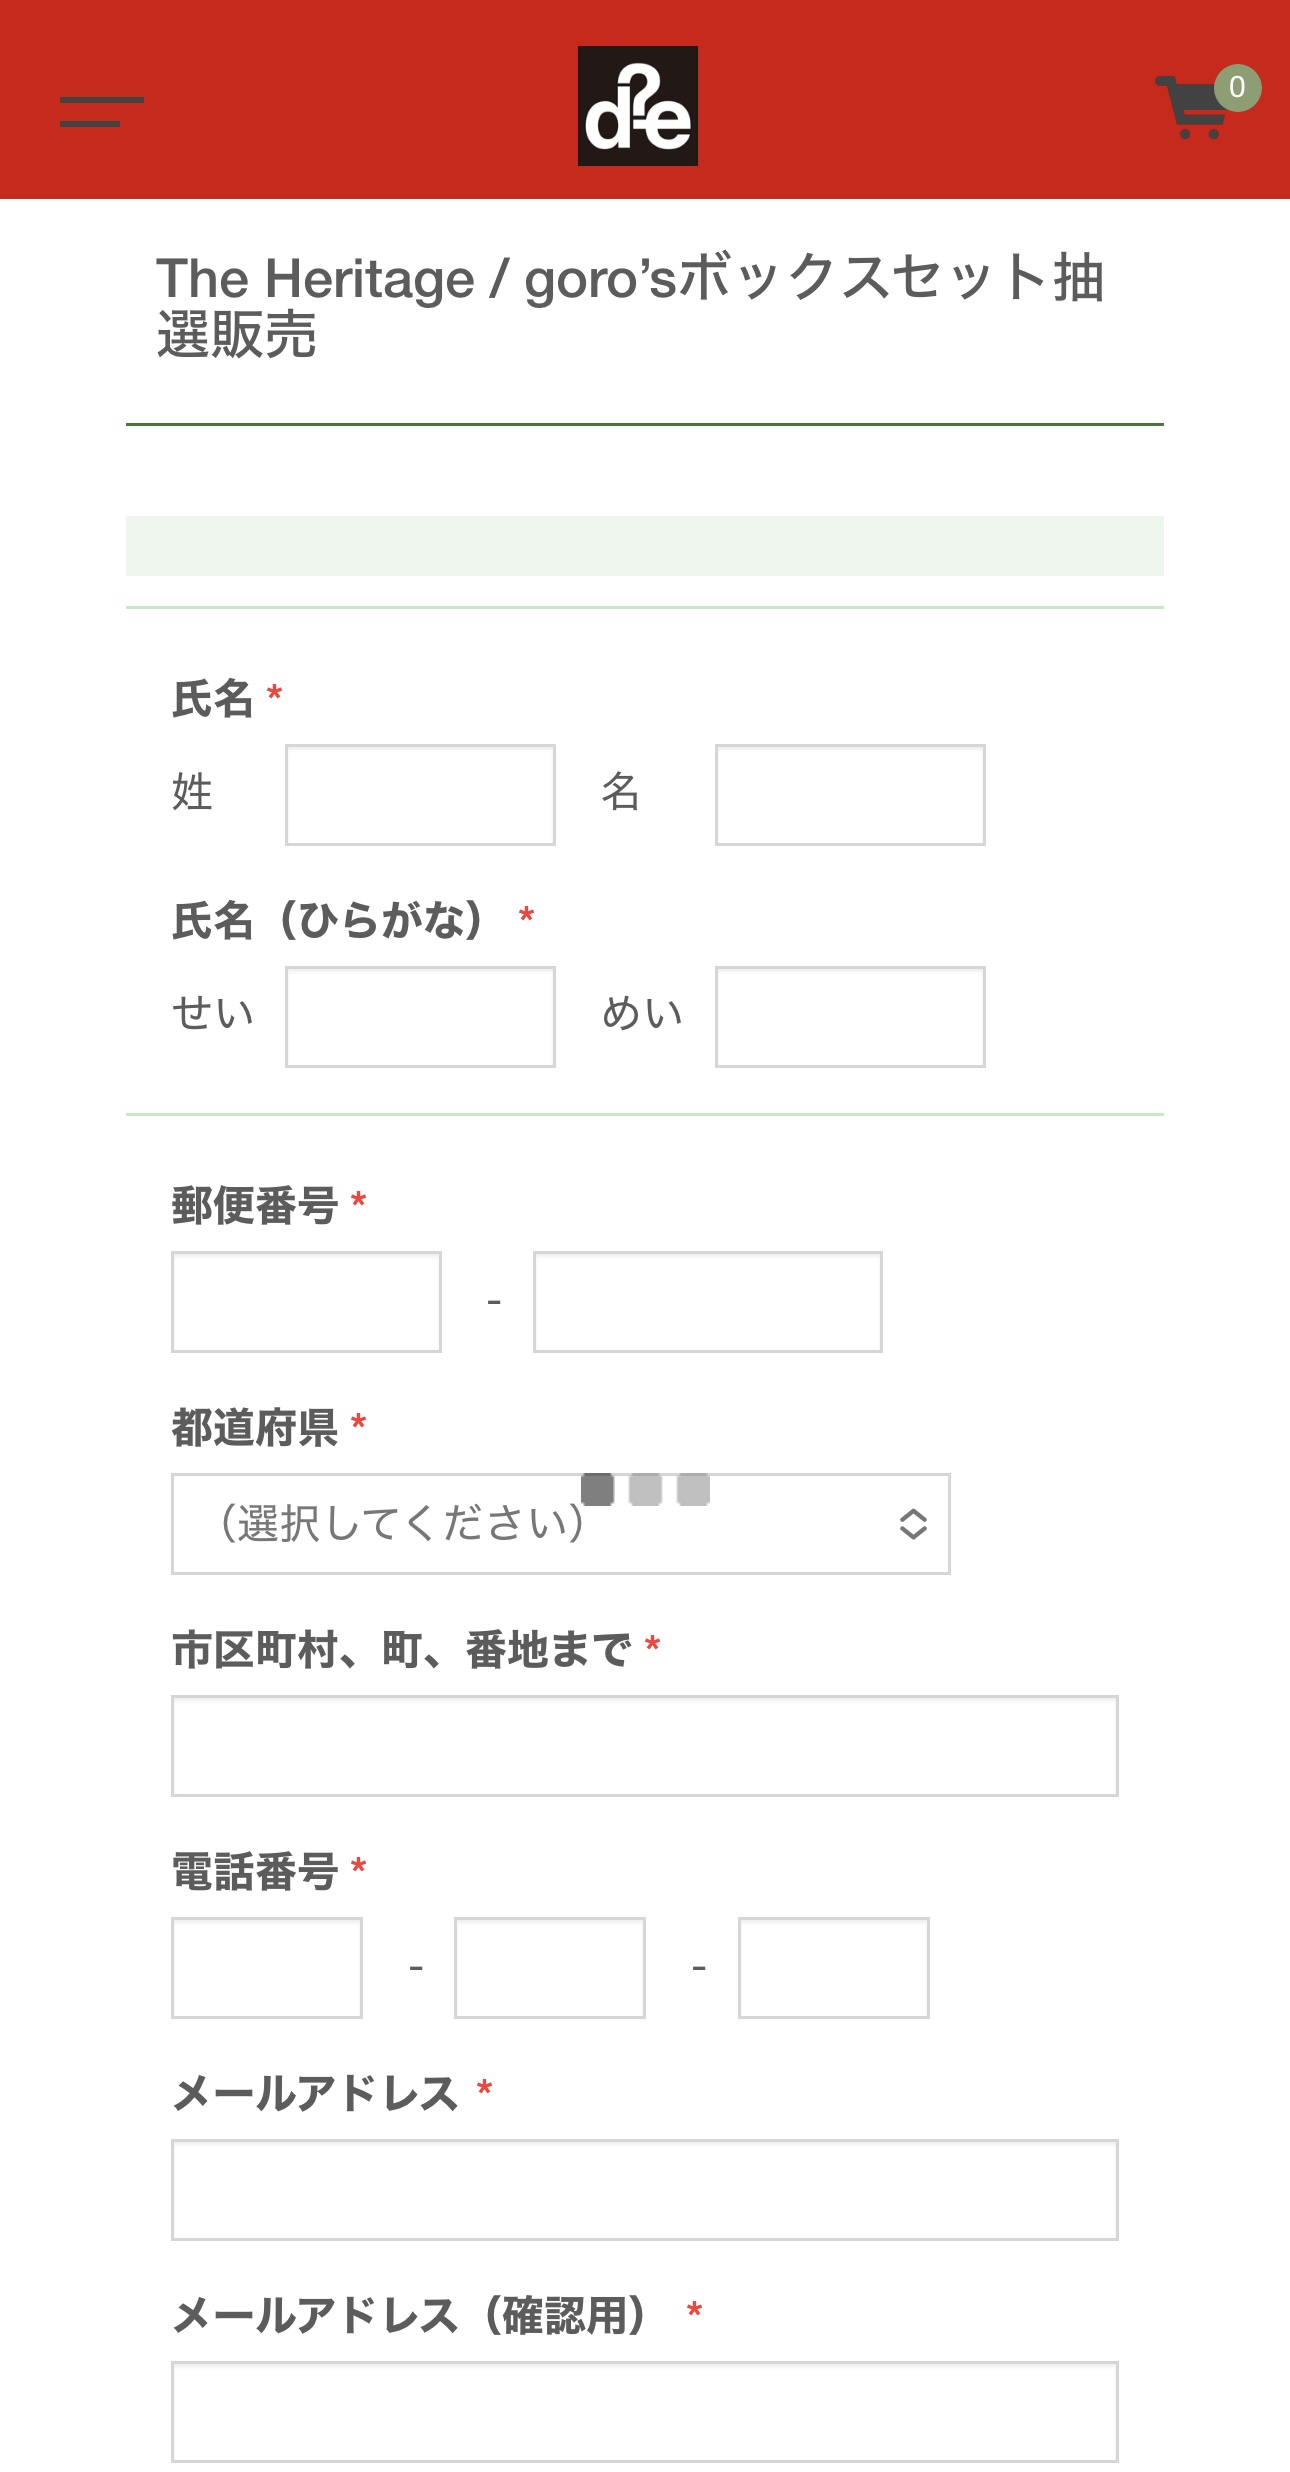Click the メールアドレス（確認用） confirmation field
Screen dimensions: 1290x2472
coord(644,2412)
